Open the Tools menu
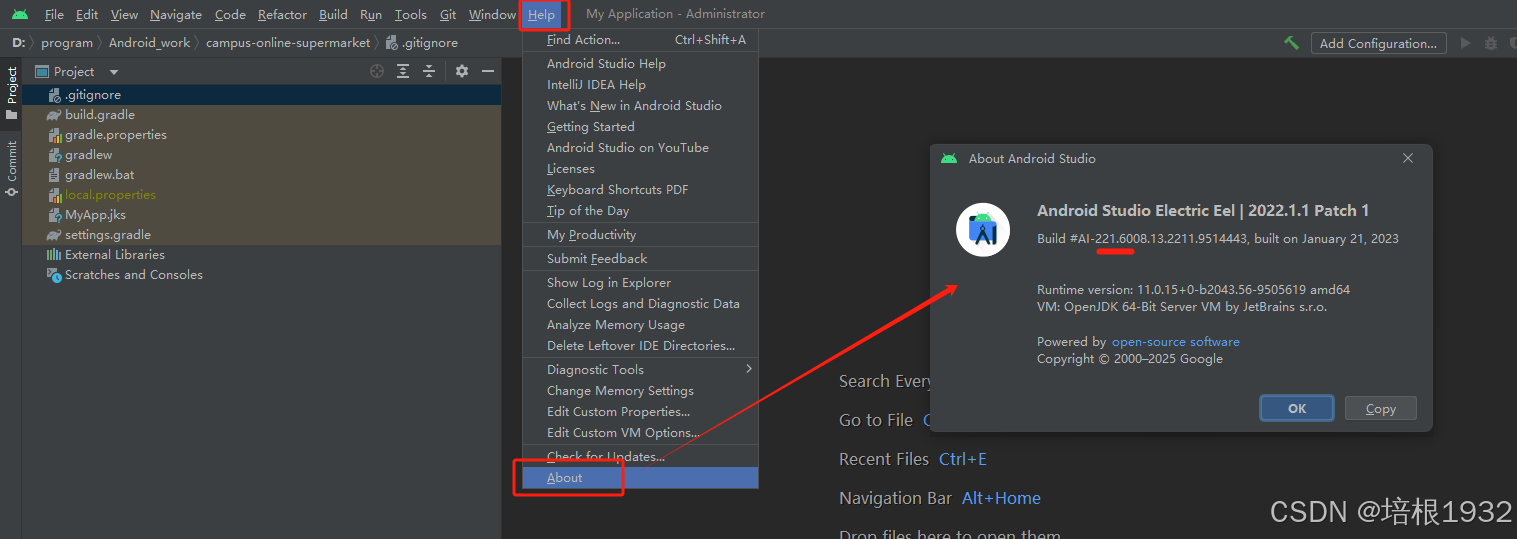 click(410, 14)
